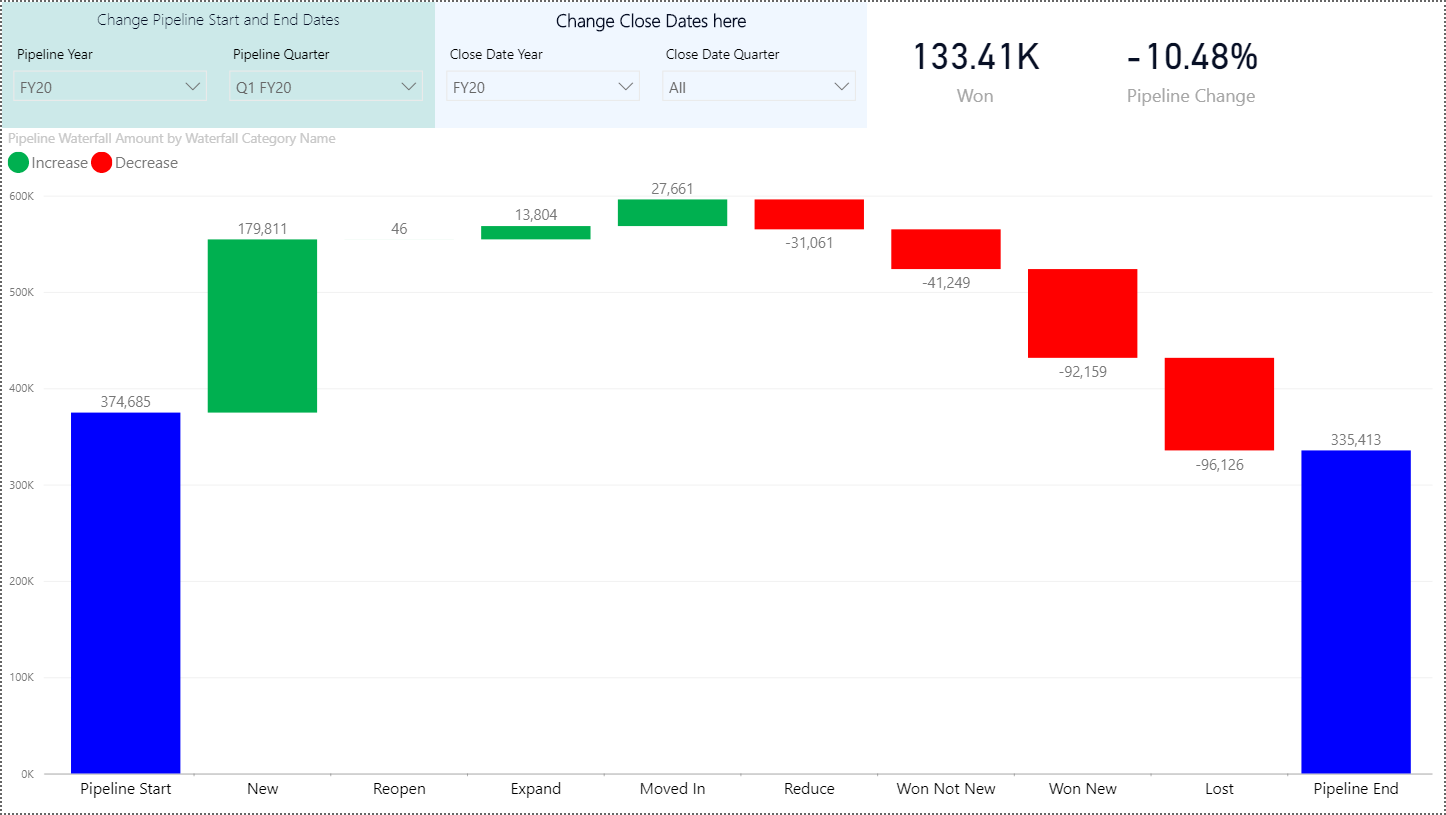Click the chart title 'Pipeline Waterfall Amount by Waterfall Category Name'
1446x815 pixels.
172,139
